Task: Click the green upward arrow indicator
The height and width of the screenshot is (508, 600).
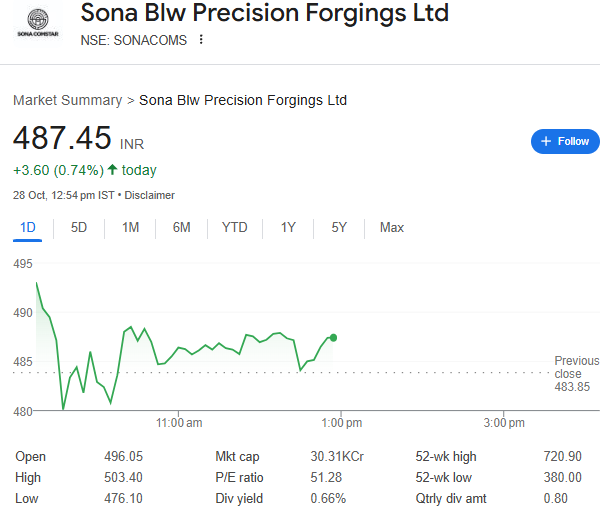Action: 112,170
